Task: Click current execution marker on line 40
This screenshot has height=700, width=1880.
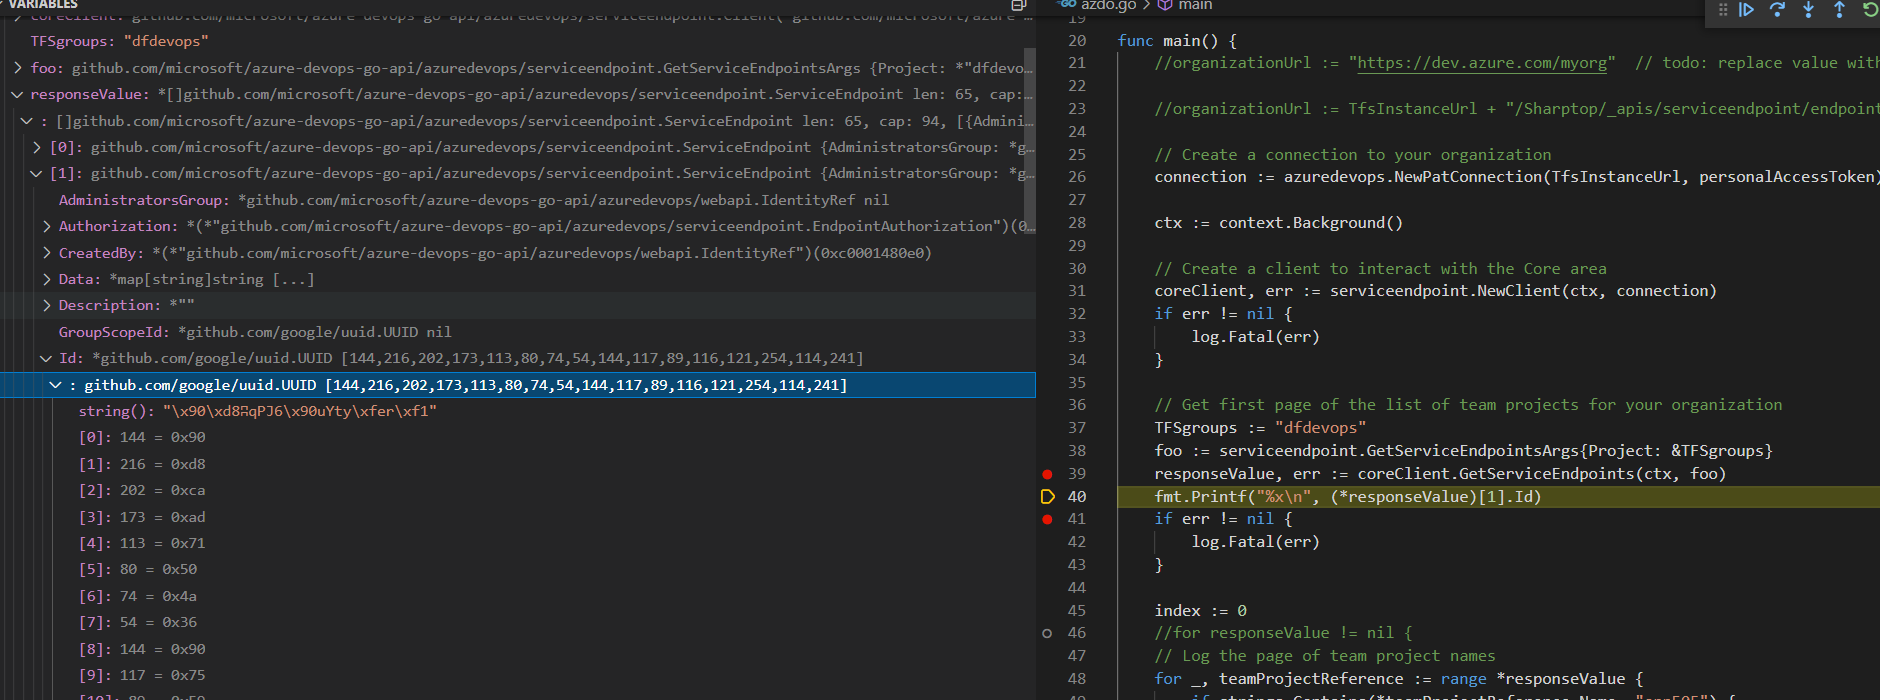Action: 1047,497
